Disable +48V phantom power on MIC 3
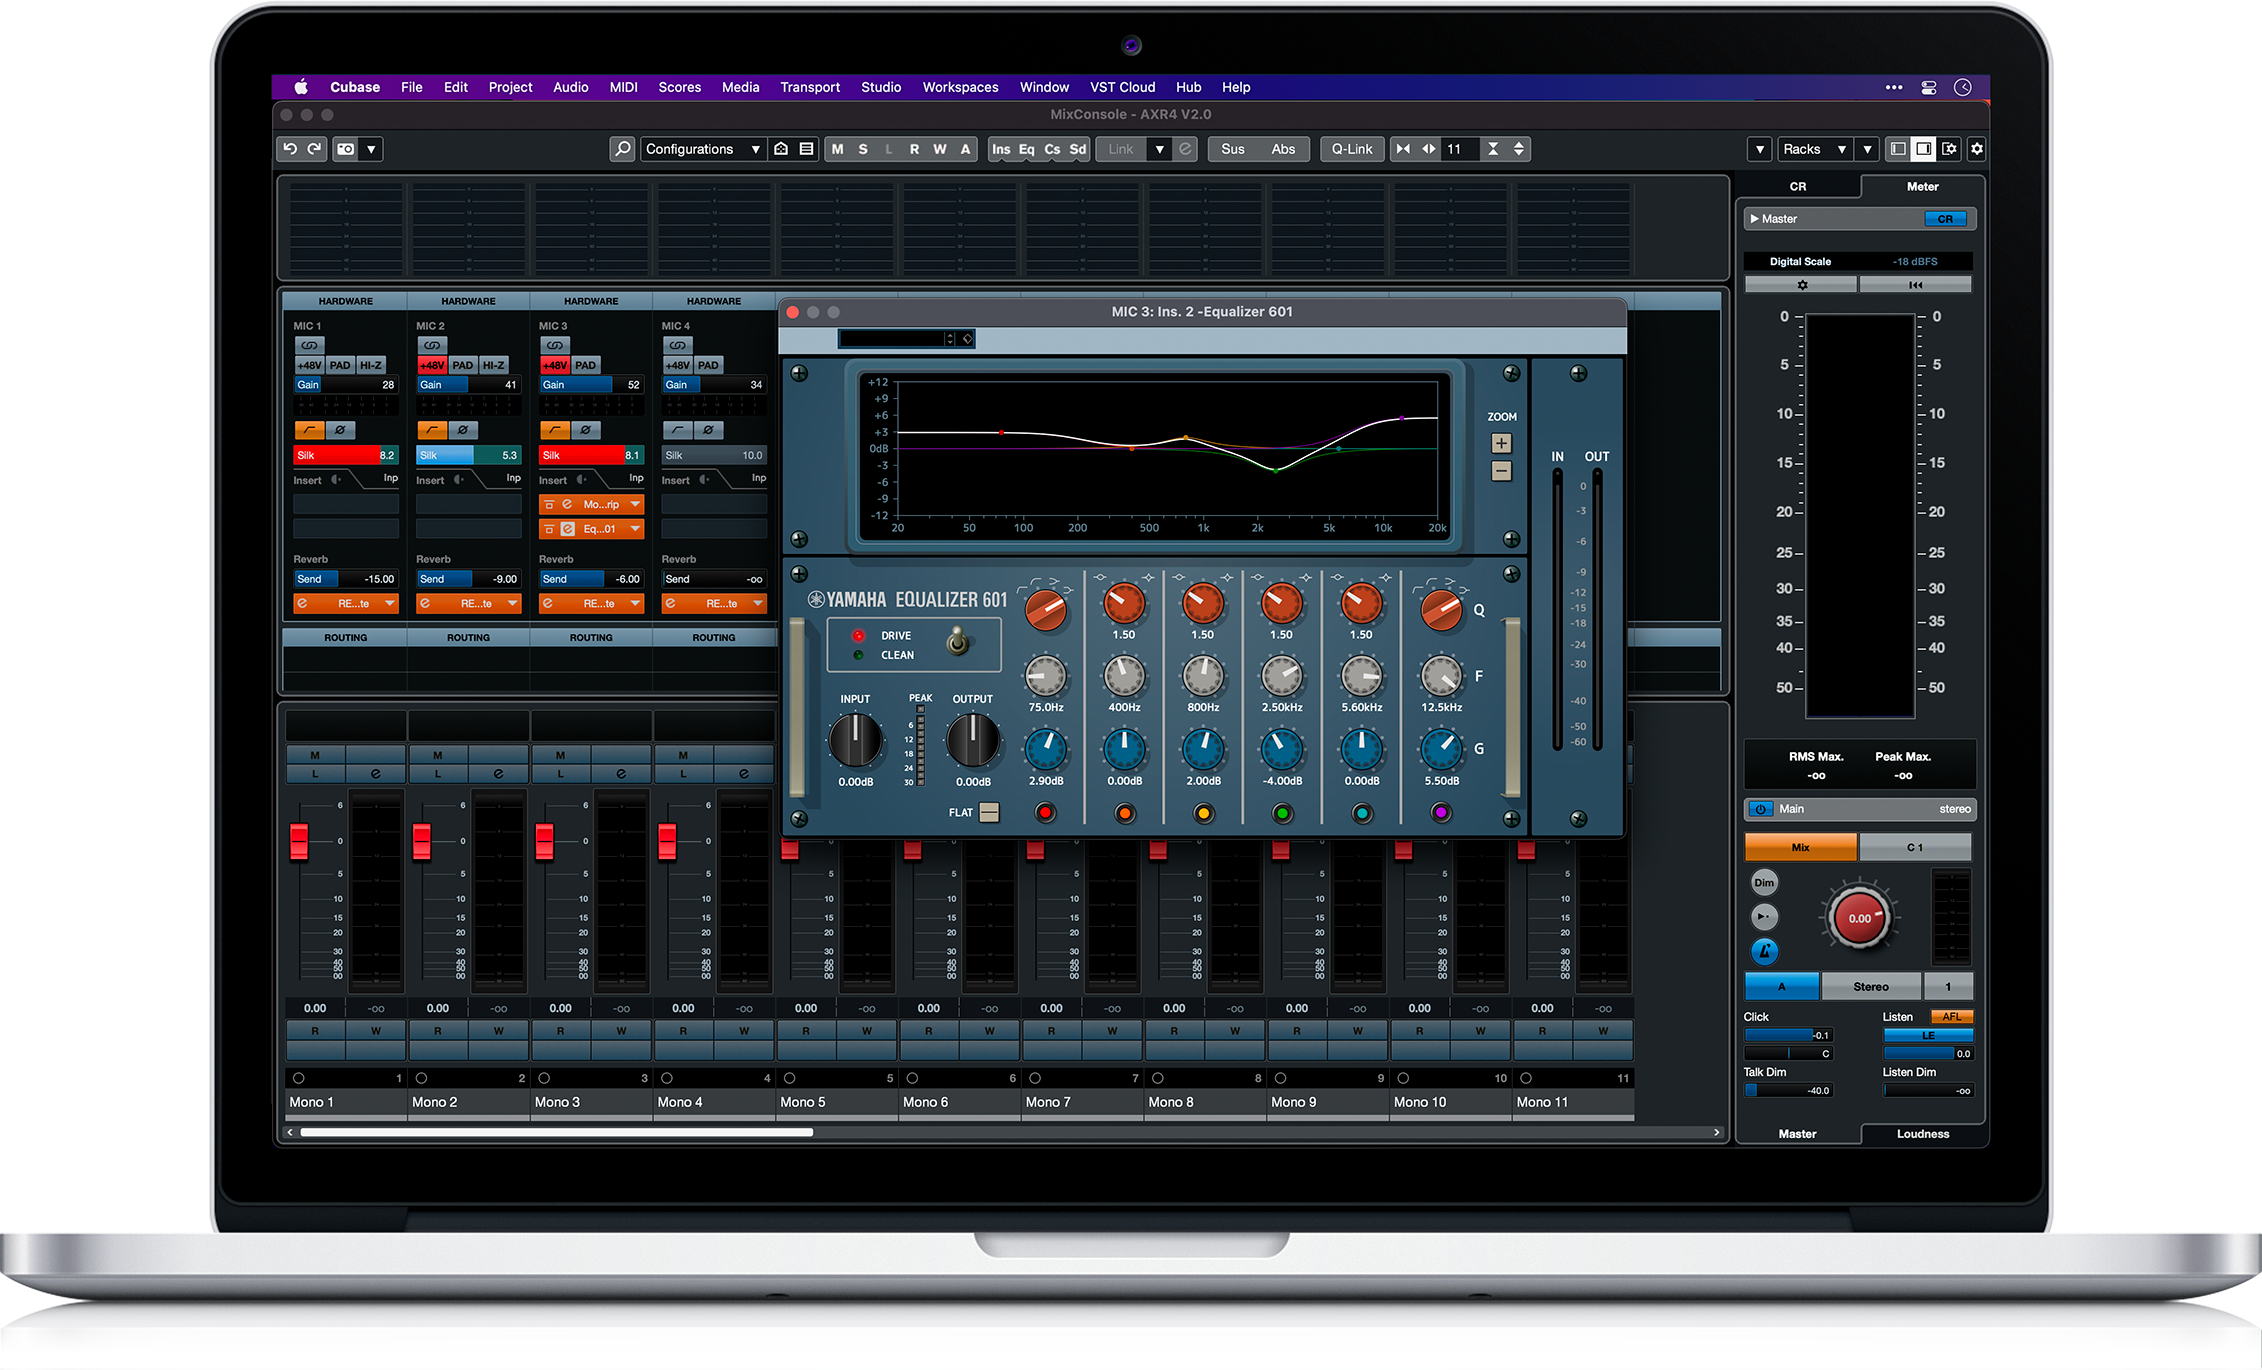 tap(555, 365)
